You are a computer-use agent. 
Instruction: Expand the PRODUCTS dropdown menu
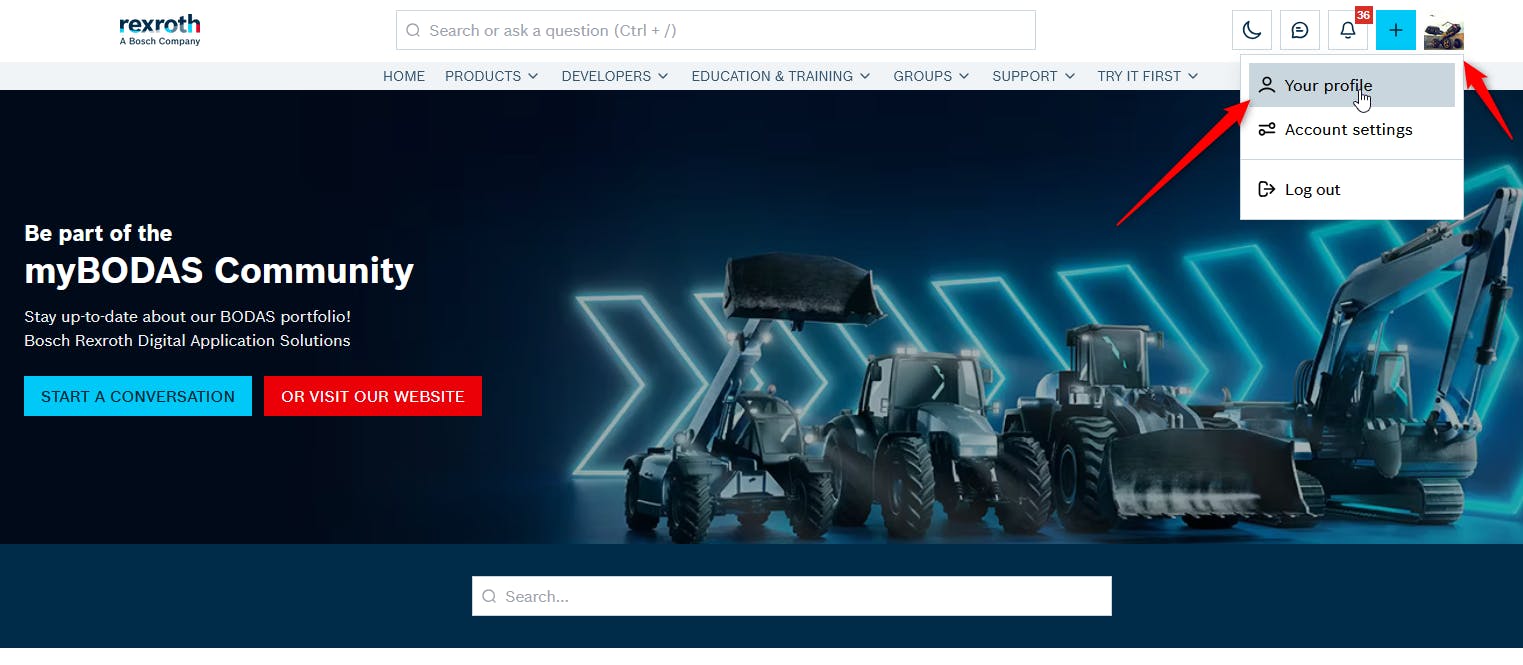492,76
